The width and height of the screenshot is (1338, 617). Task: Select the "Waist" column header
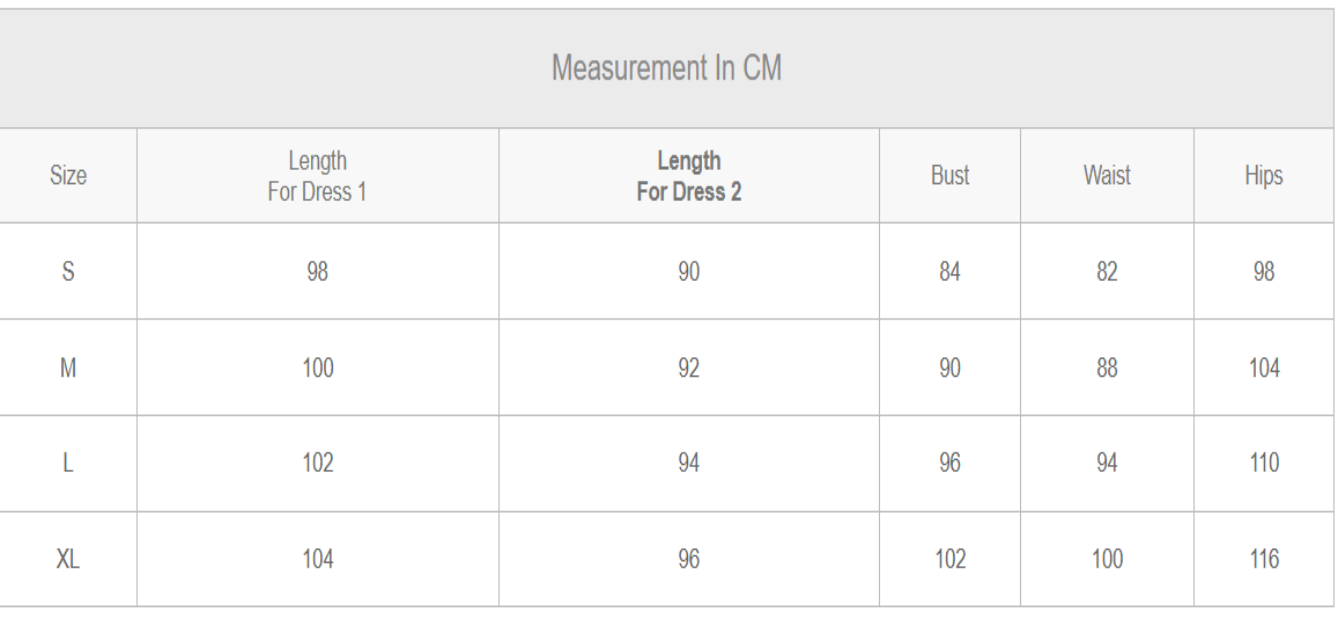[x=1108, y=176]
